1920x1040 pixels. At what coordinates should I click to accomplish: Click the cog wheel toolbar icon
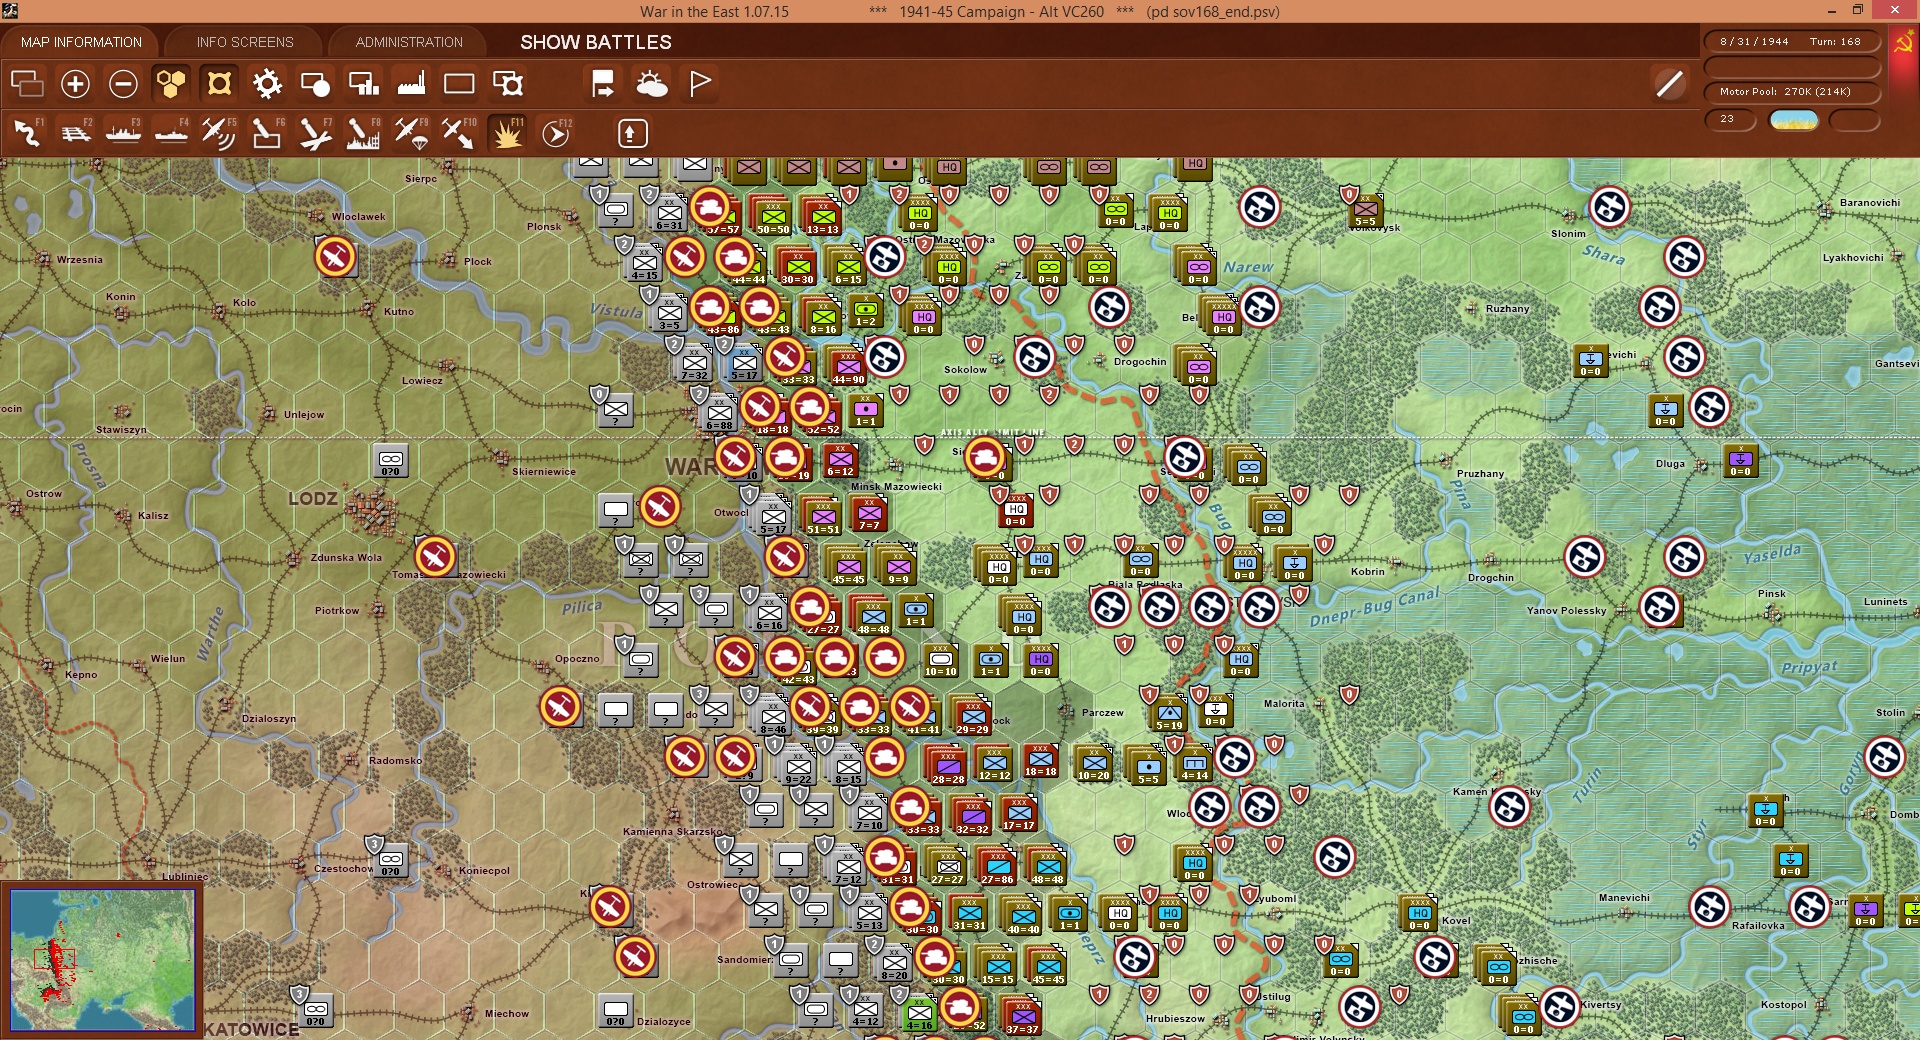point(267,84)
